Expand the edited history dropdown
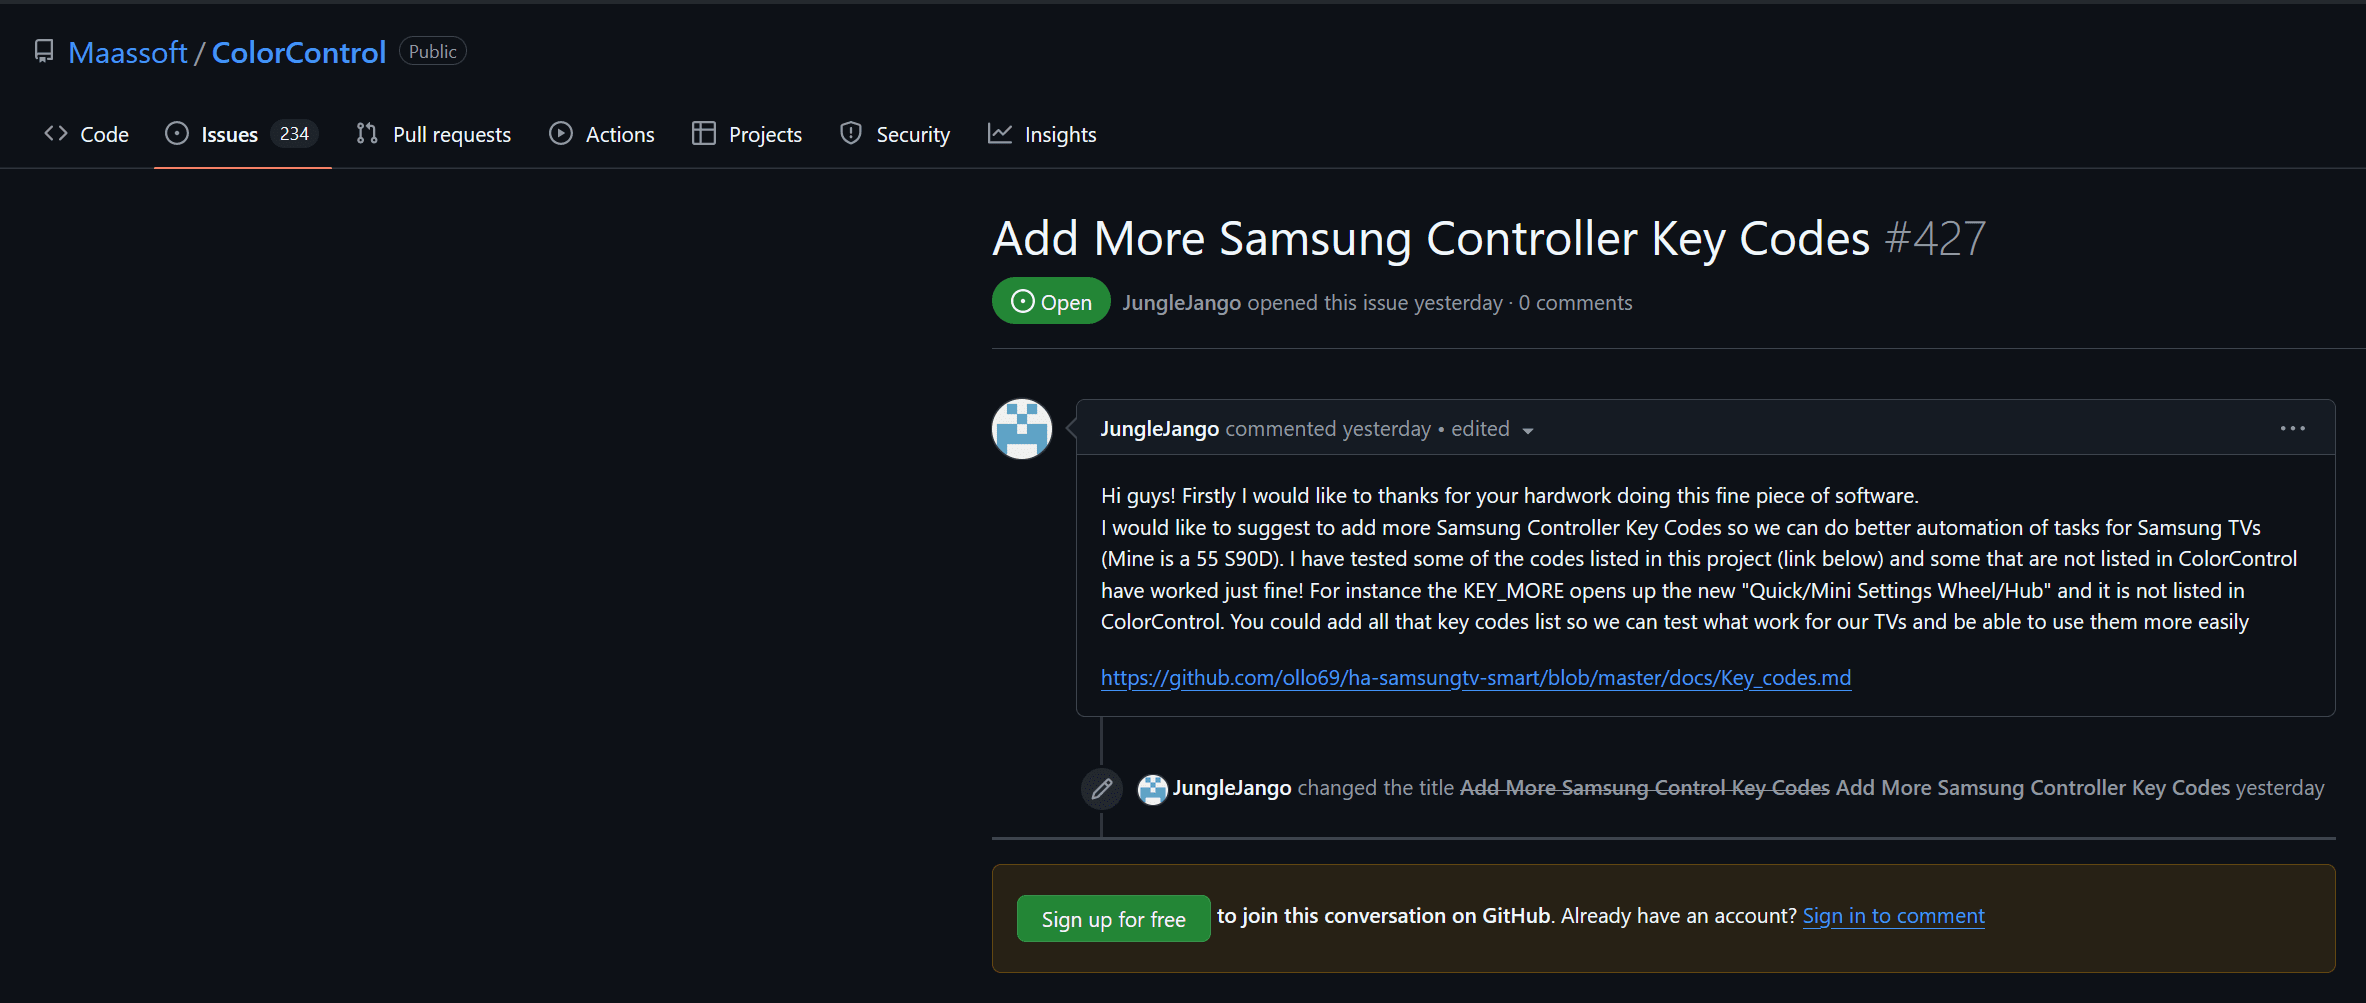 point(1492,429)
